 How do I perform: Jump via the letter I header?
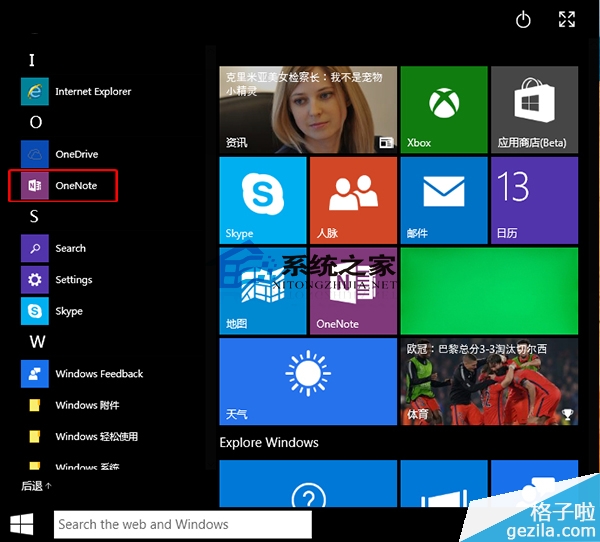32,60
